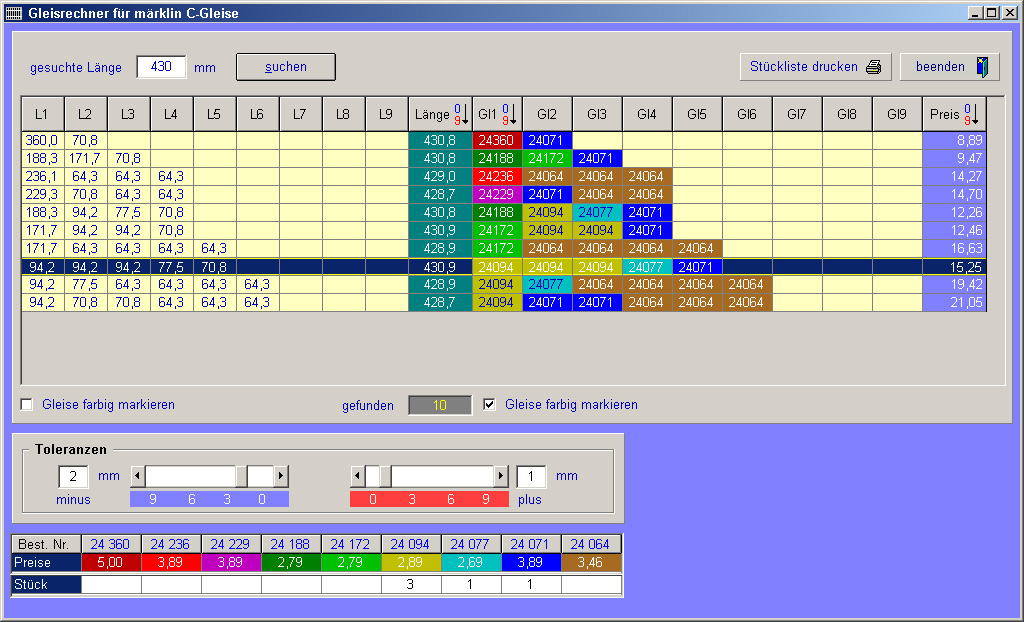Select red 24 360 price swatch 5,00

click(x=111, y=563)
